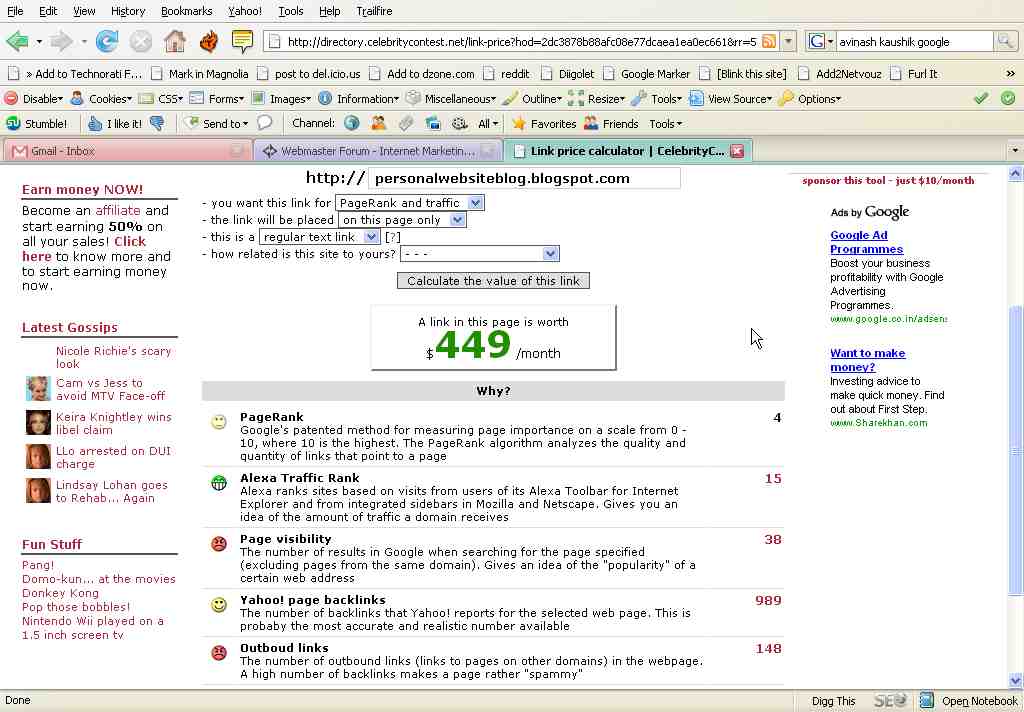Screen dimensions: 1024x712
Task: Expand the 'how related is this site' dropdown
Action: pos(479,254)
